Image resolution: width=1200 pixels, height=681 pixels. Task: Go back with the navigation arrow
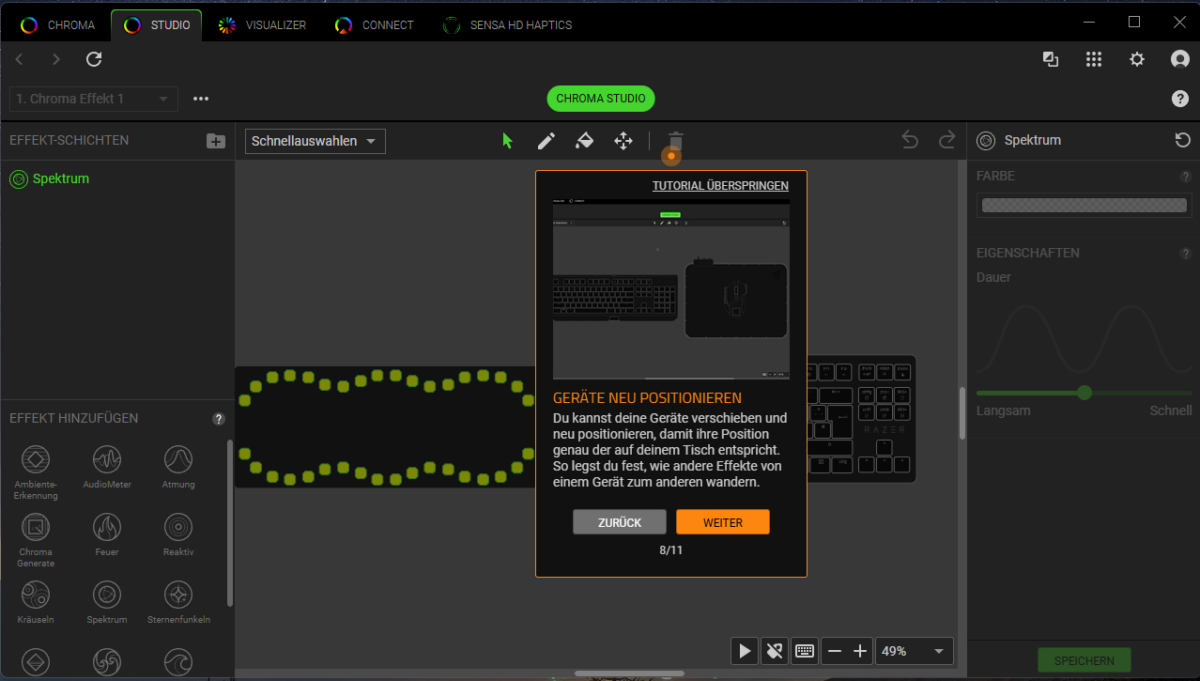click(x=19, y=60)
